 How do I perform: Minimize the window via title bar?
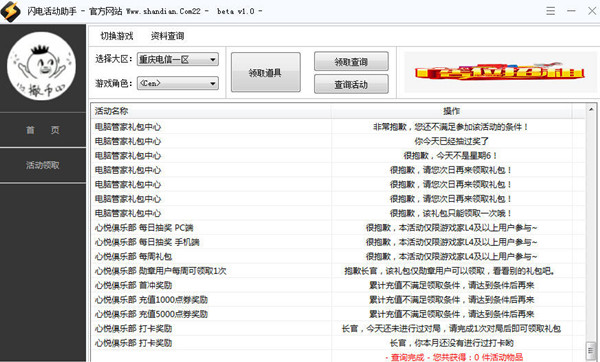[571, 11]
